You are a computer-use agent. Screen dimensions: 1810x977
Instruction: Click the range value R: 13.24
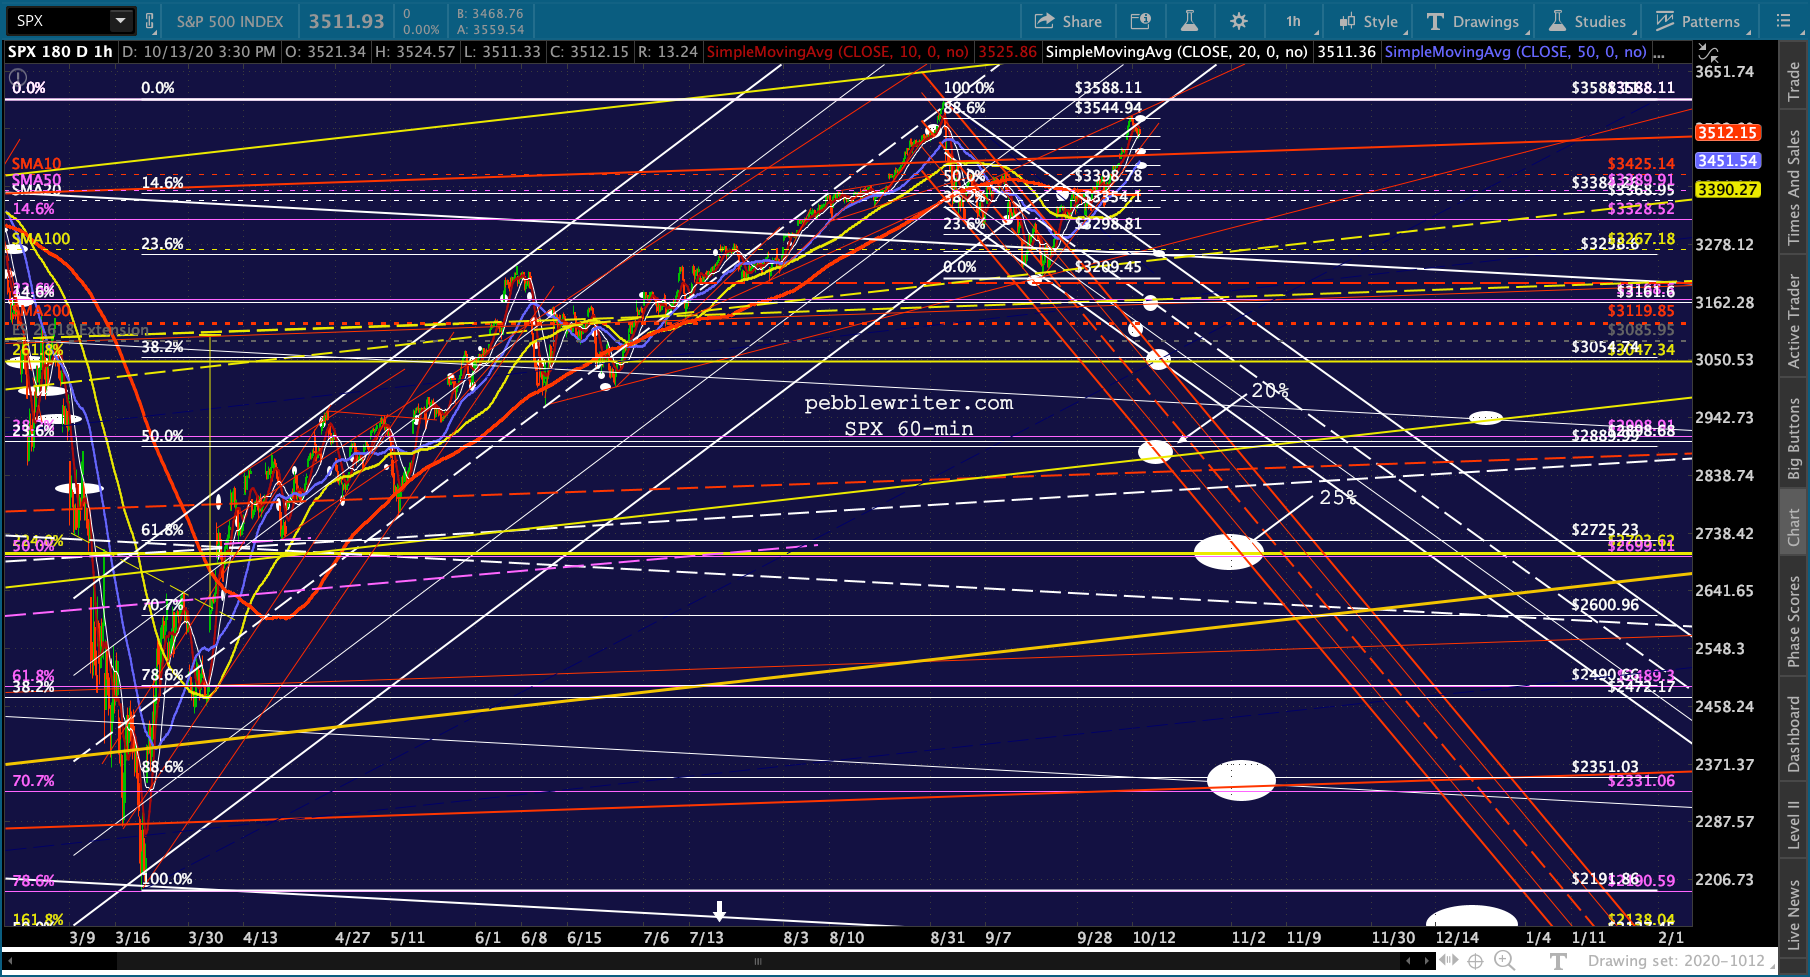[x=667, y=52]
